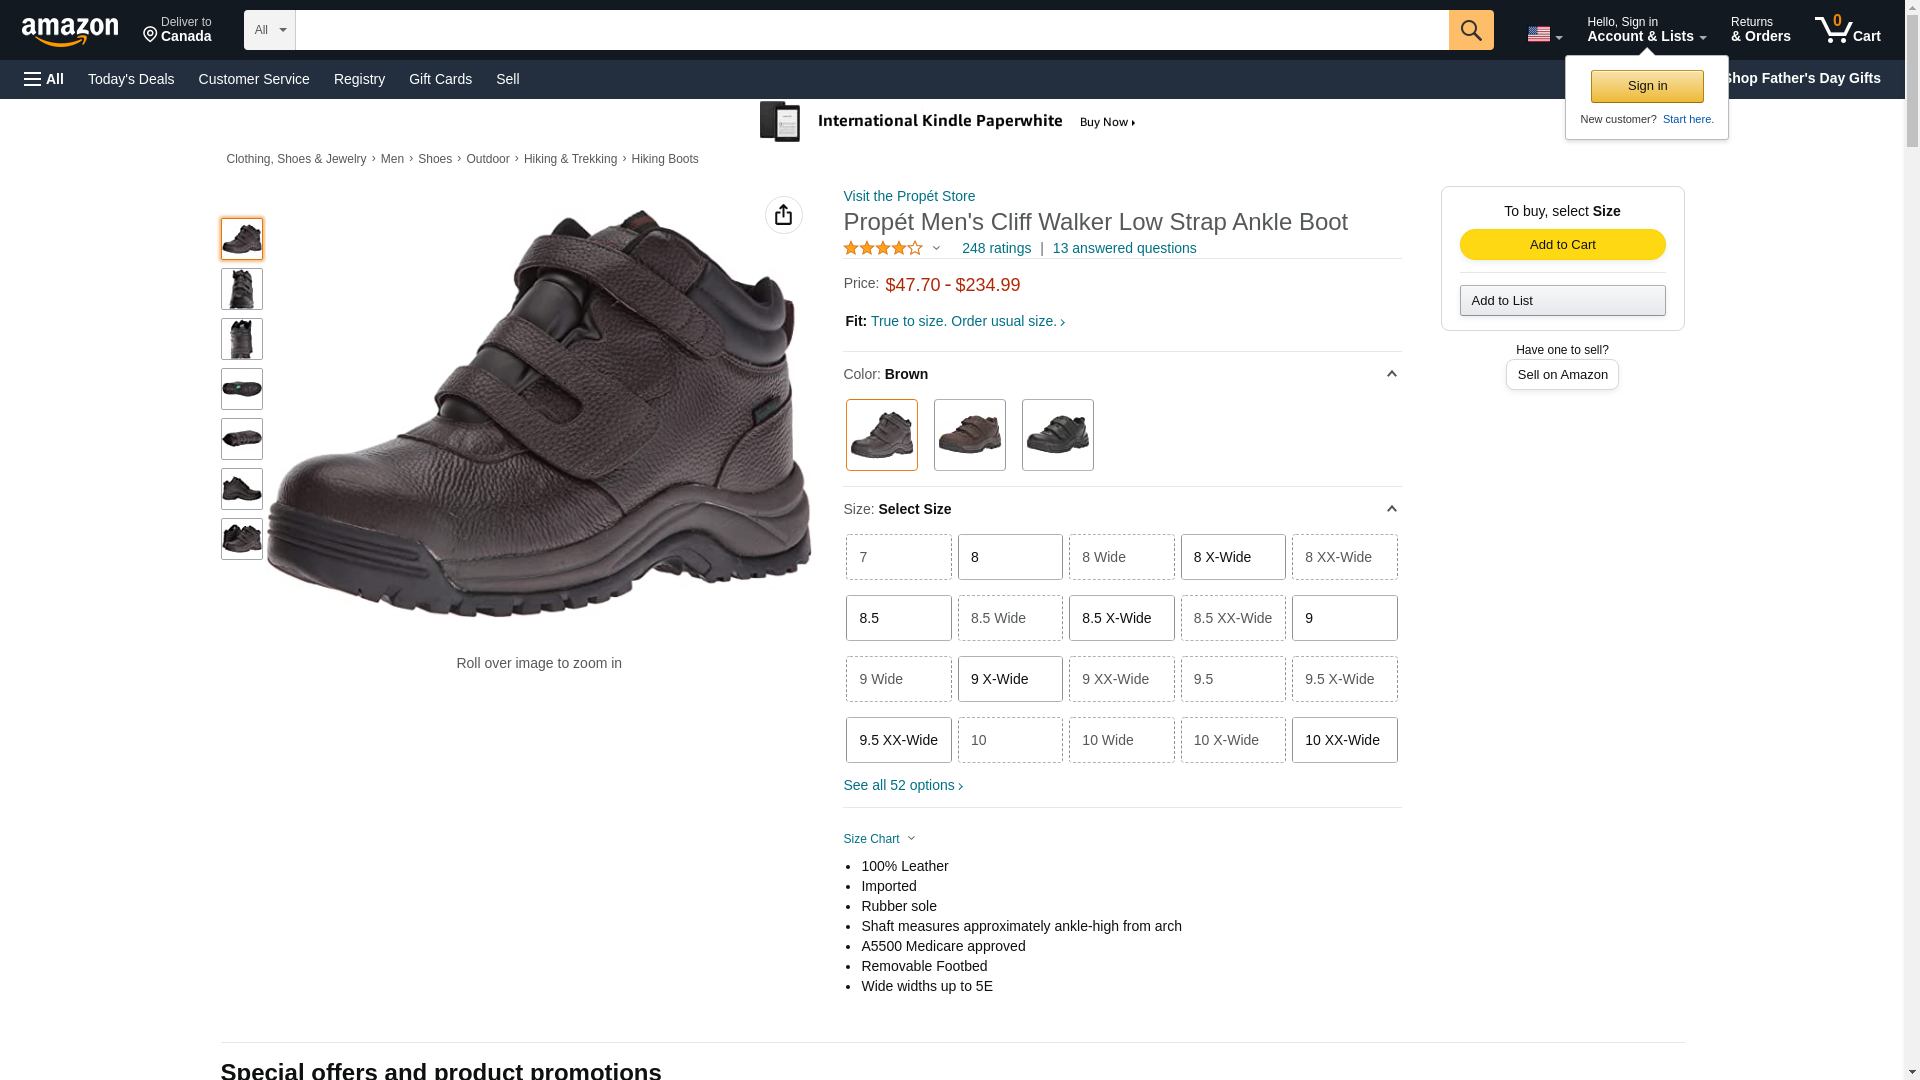The width and height of the screenshot is (1920, 1080).
Task: Open the All hamburger menu
Action: point(44,79)
